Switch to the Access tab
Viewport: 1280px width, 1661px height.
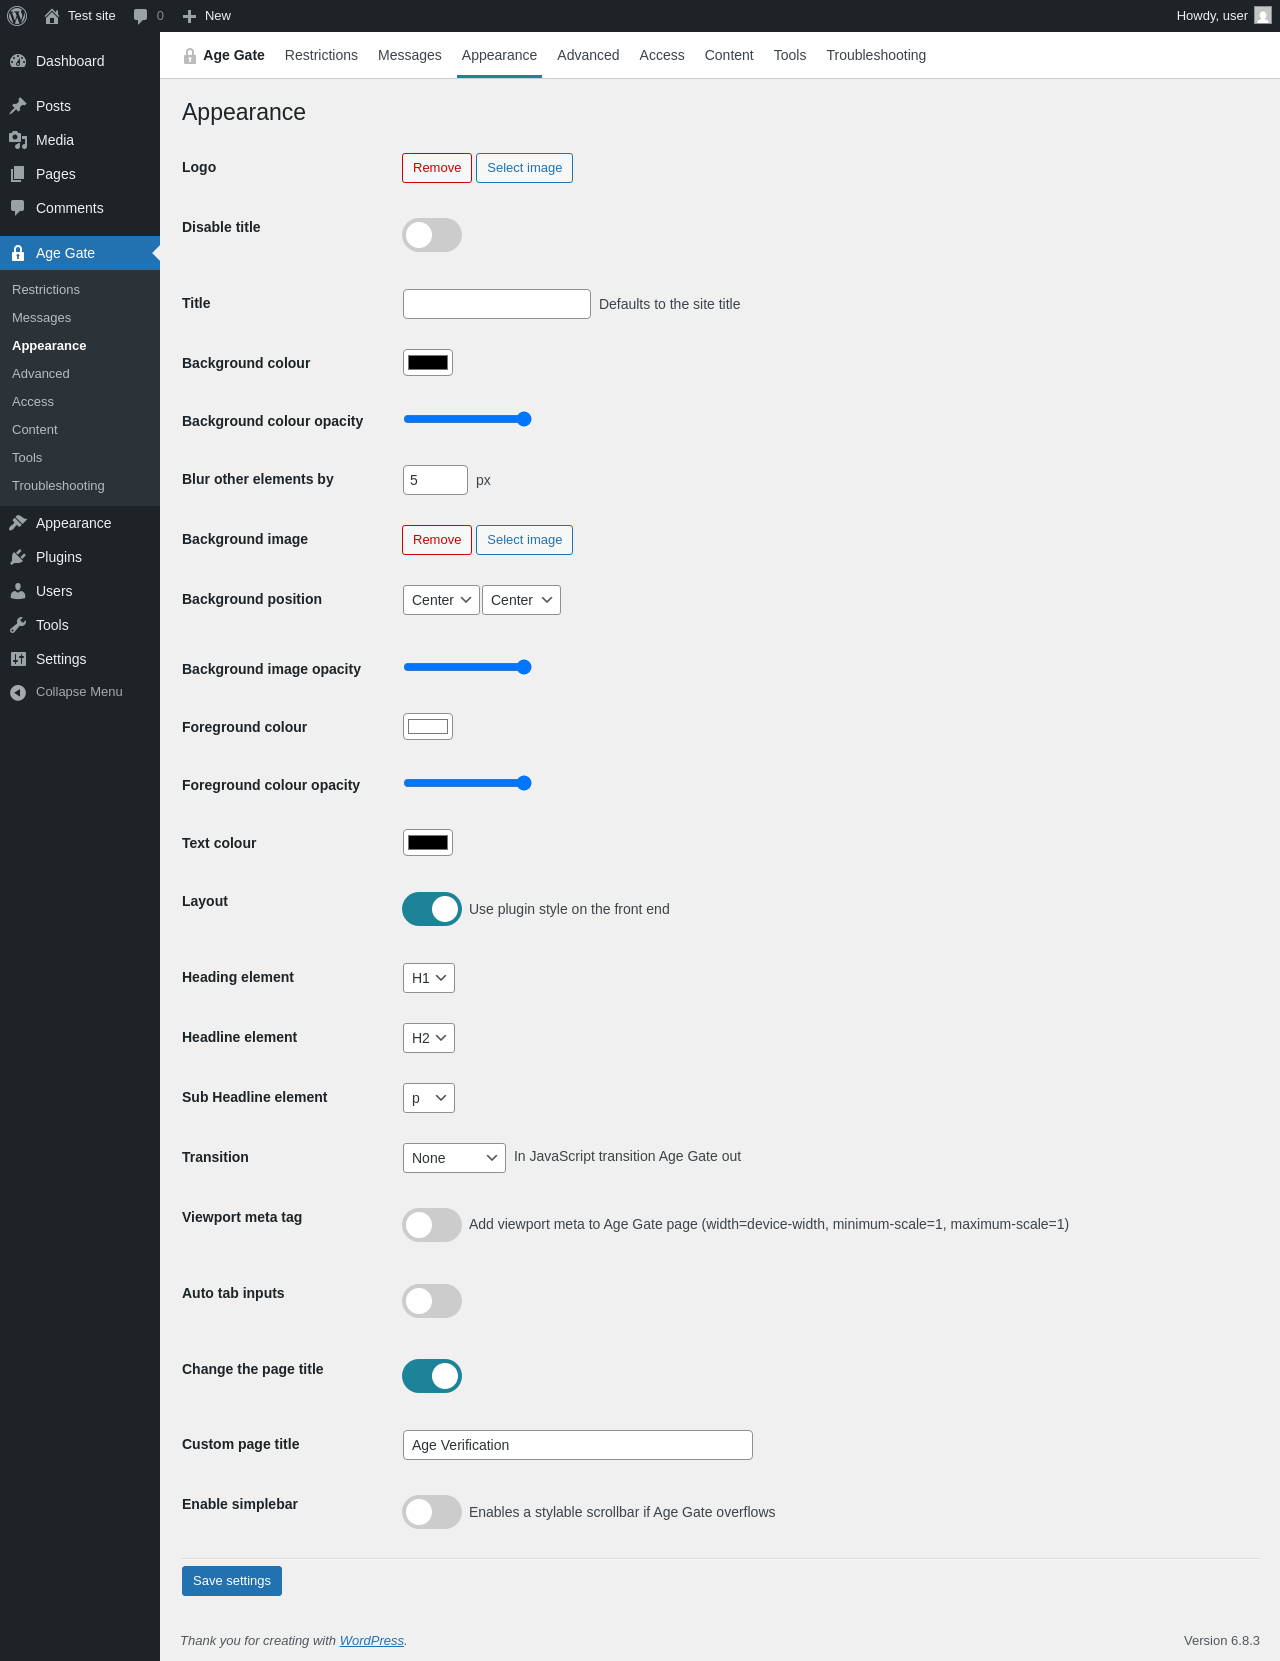pos(662,55)
